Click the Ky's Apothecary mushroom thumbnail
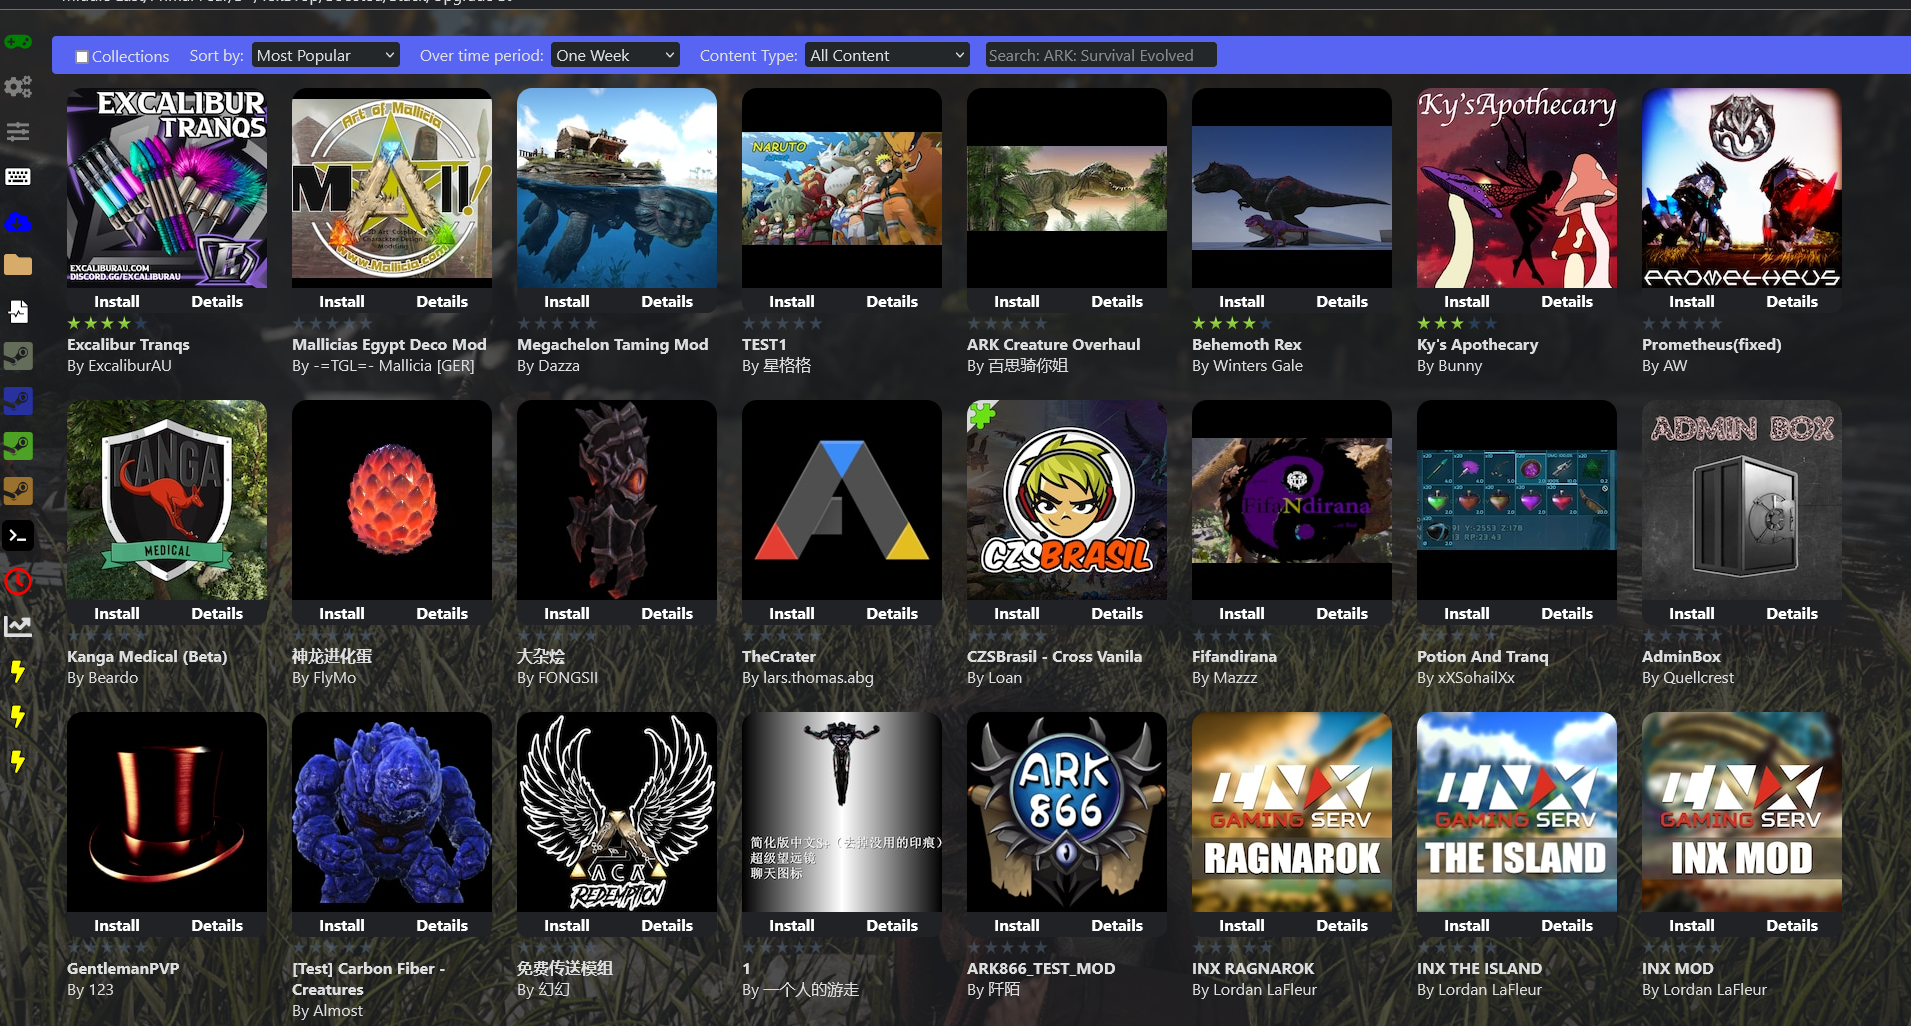Image resolution: width=1911 pixels, height=1026 pixels. click(1517, 188)
